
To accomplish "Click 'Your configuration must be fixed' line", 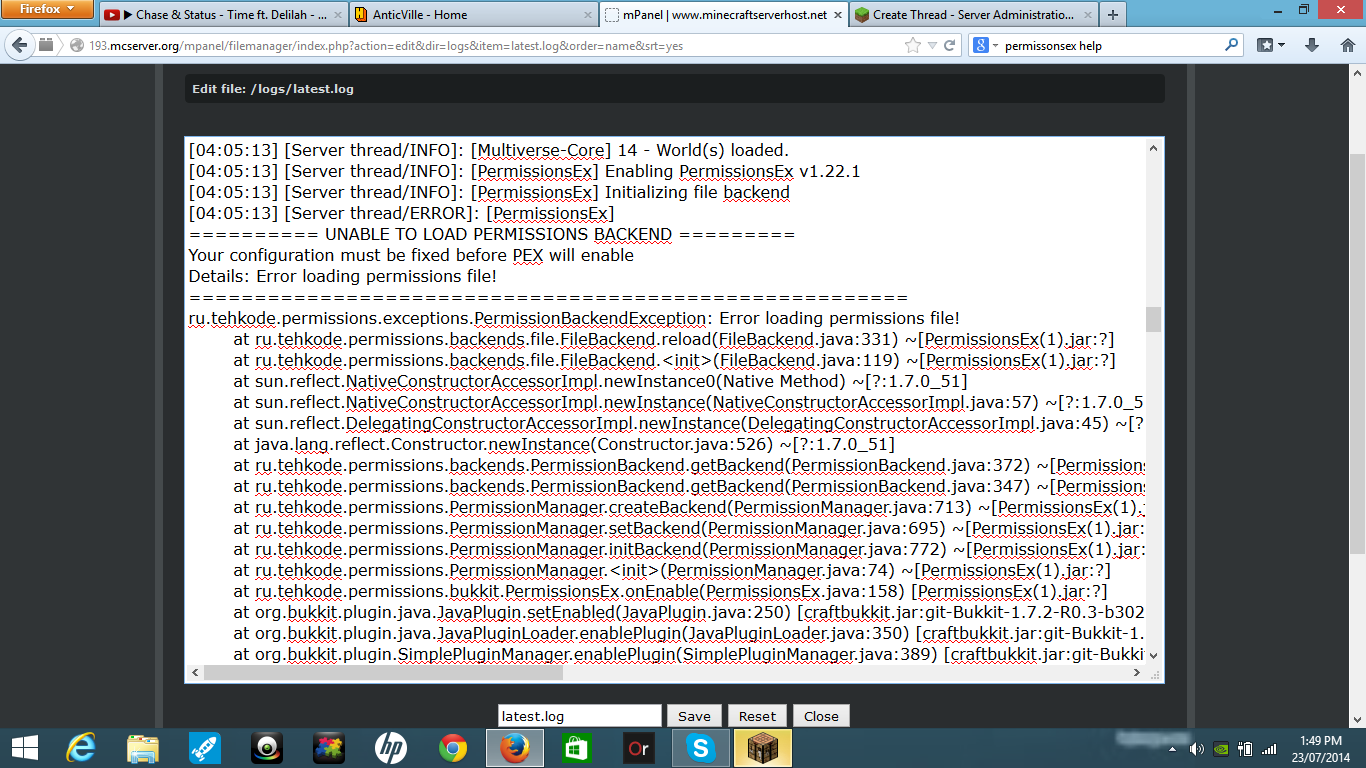I will point(411,255).
